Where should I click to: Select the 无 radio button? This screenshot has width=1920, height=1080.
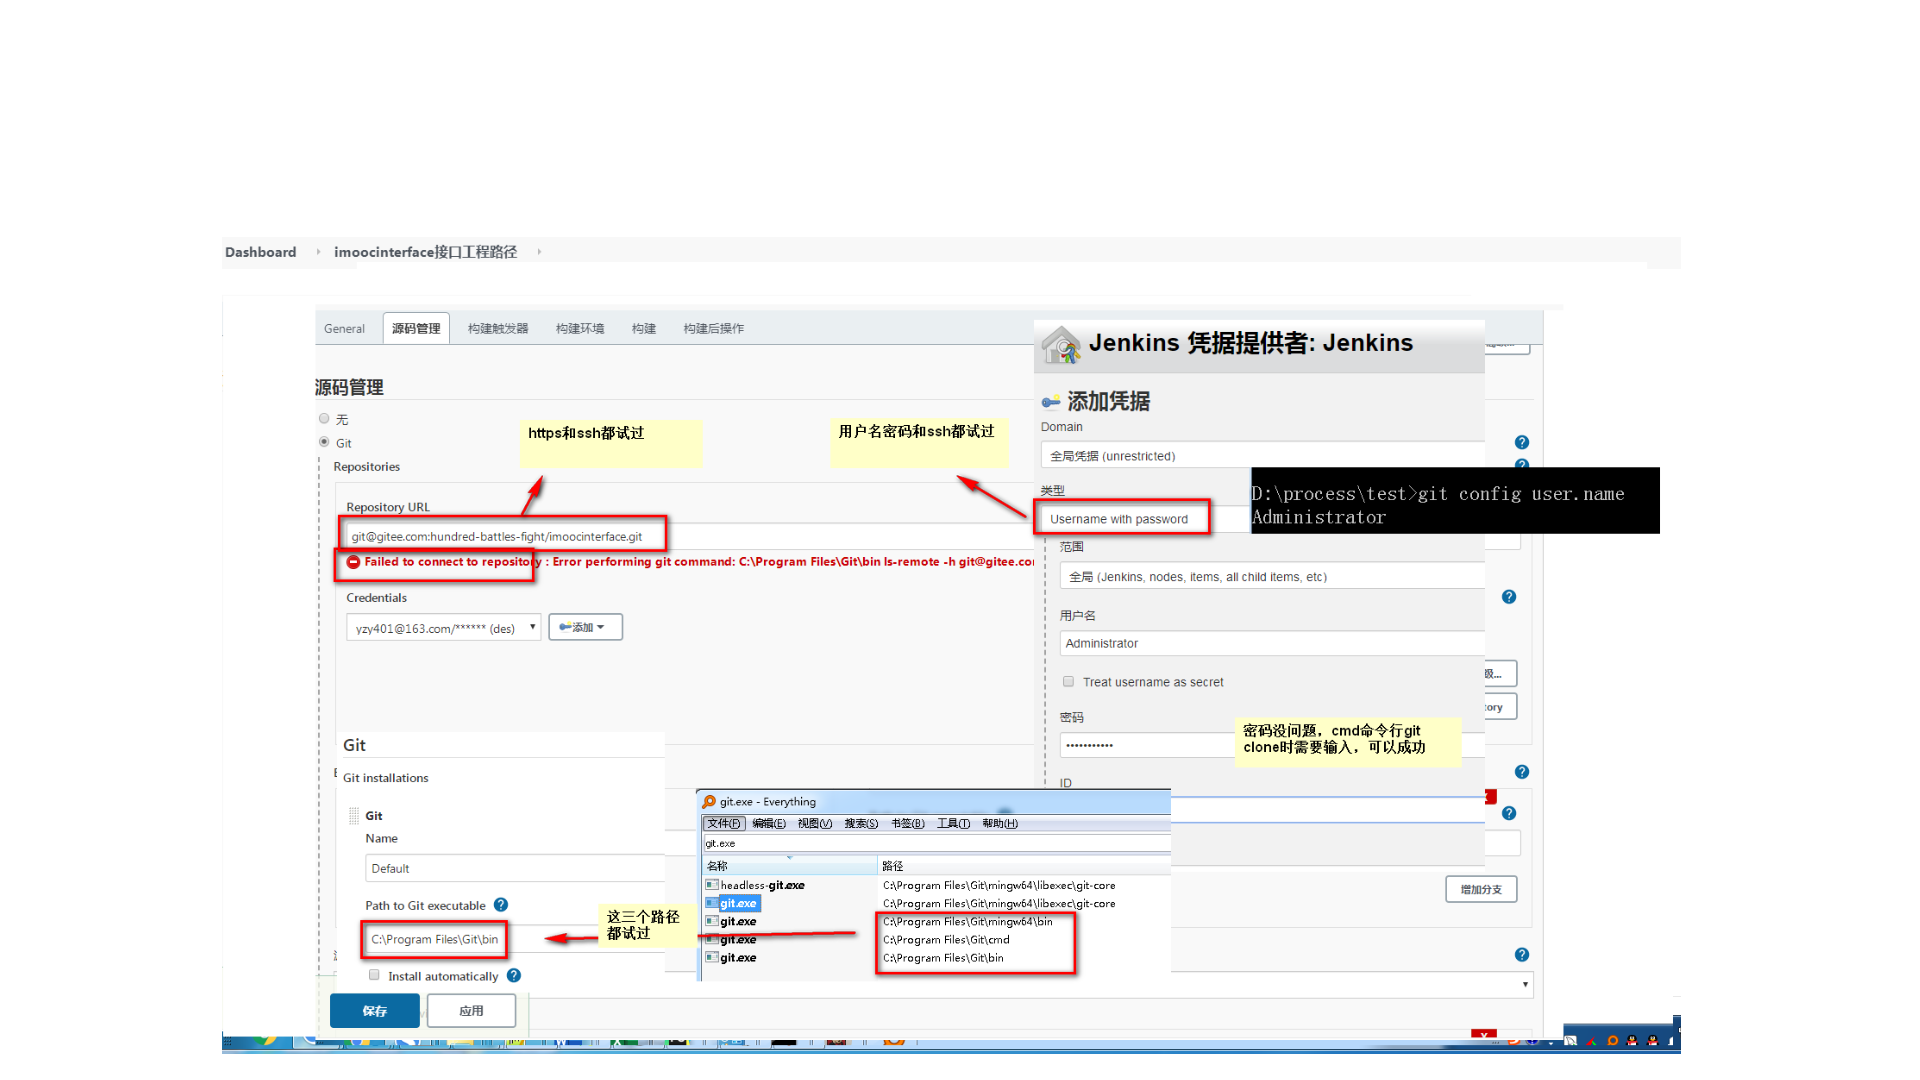click(324, 419)
